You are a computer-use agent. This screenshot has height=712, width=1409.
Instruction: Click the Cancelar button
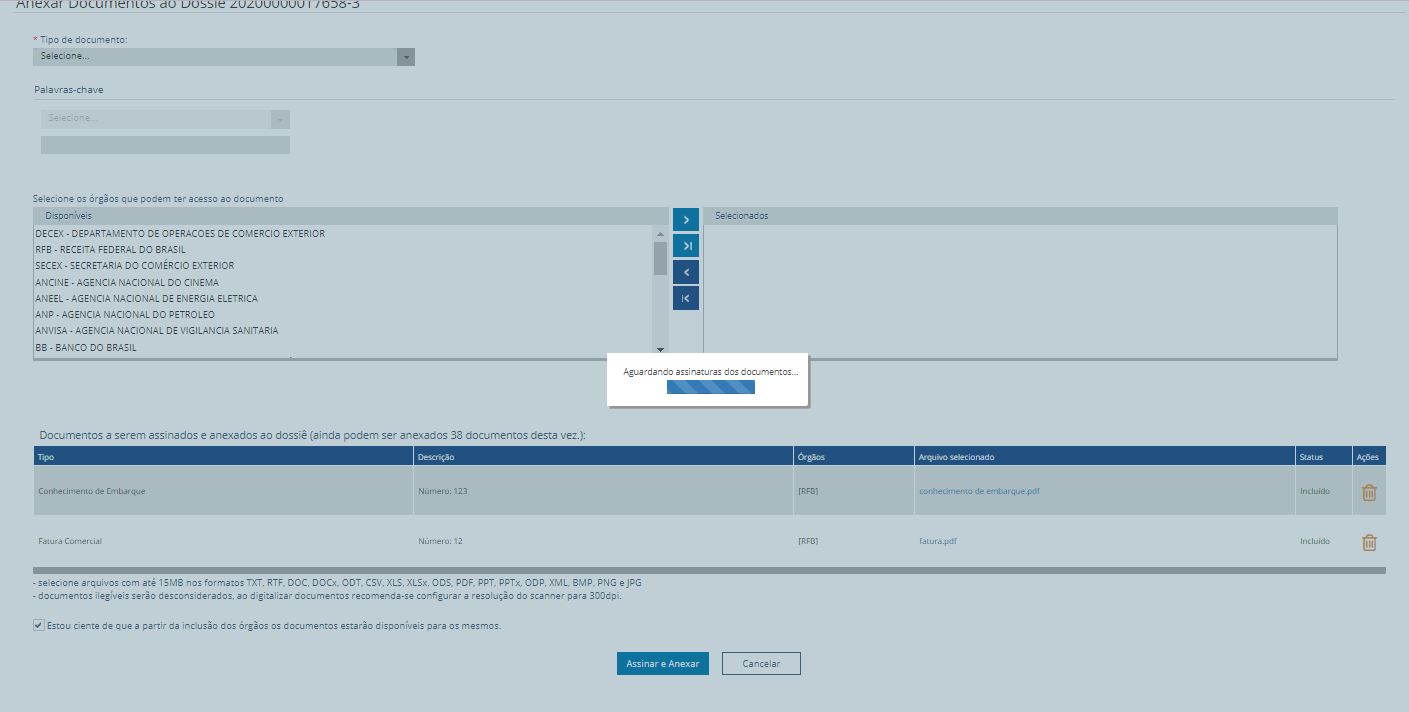760,664
